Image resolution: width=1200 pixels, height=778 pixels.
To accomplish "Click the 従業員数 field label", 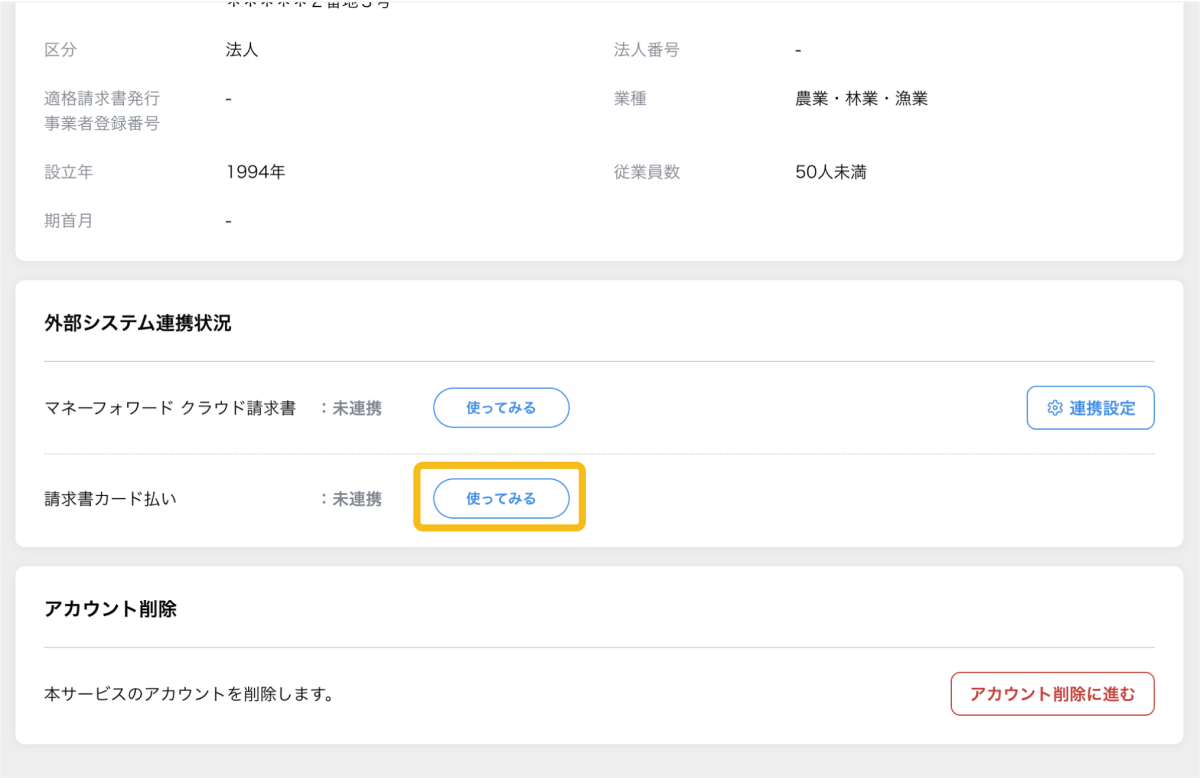I will point(646,172).
